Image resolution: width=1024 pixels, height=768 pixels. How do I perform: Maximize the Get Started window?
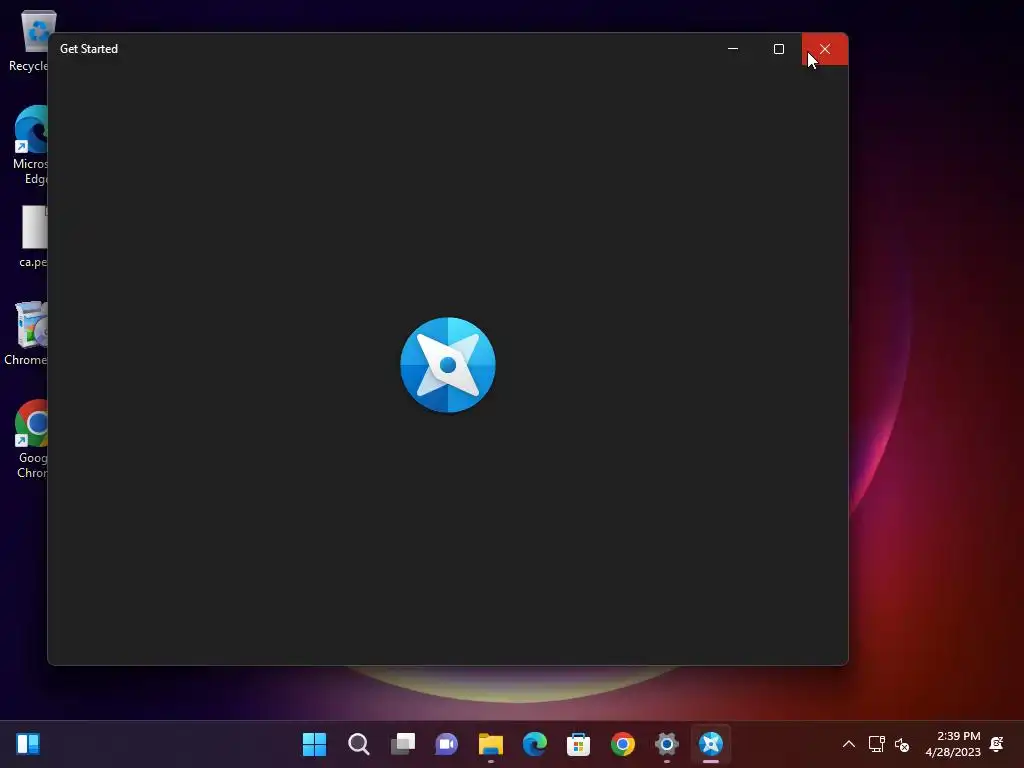[778, 49]
